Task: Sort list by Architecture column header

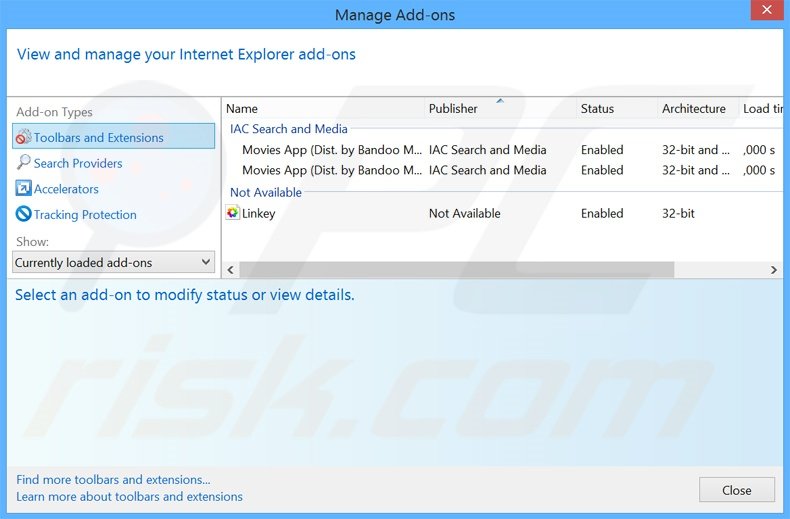Action: (x=698, y=108)
